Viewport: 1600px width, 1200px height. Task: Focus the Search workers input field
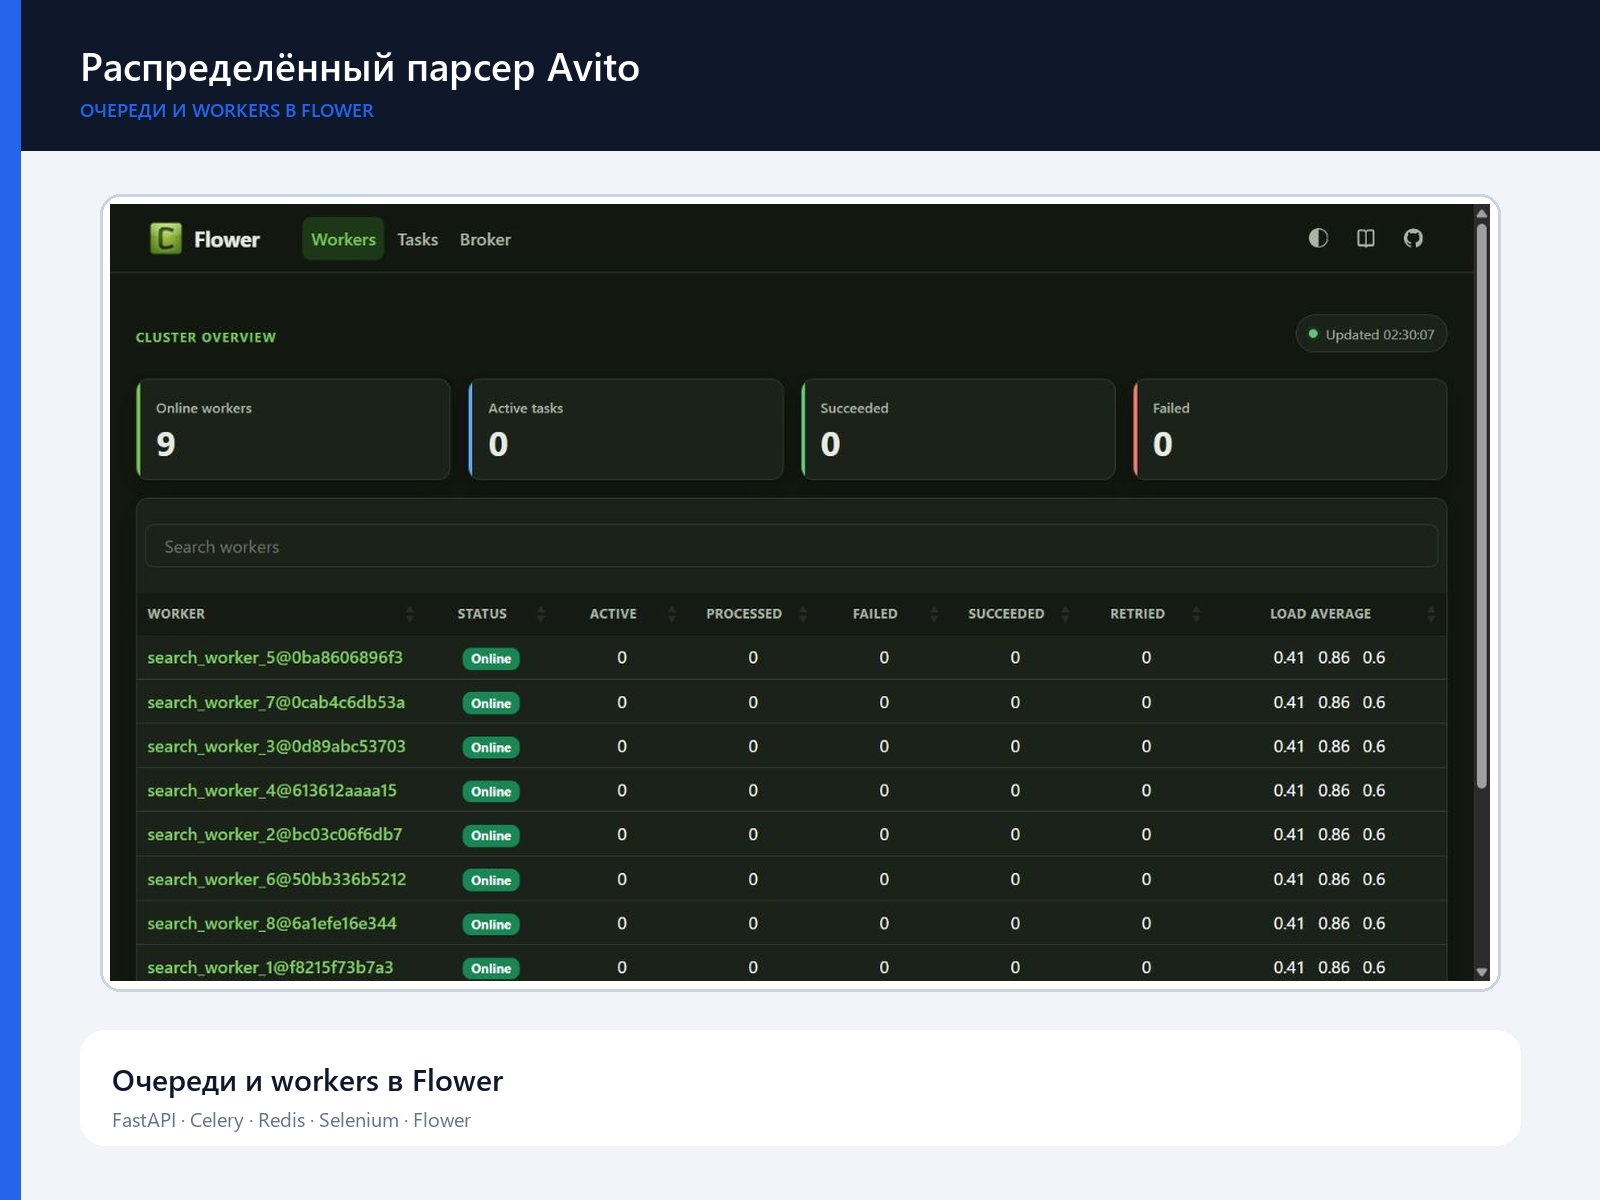pos(792,547)
